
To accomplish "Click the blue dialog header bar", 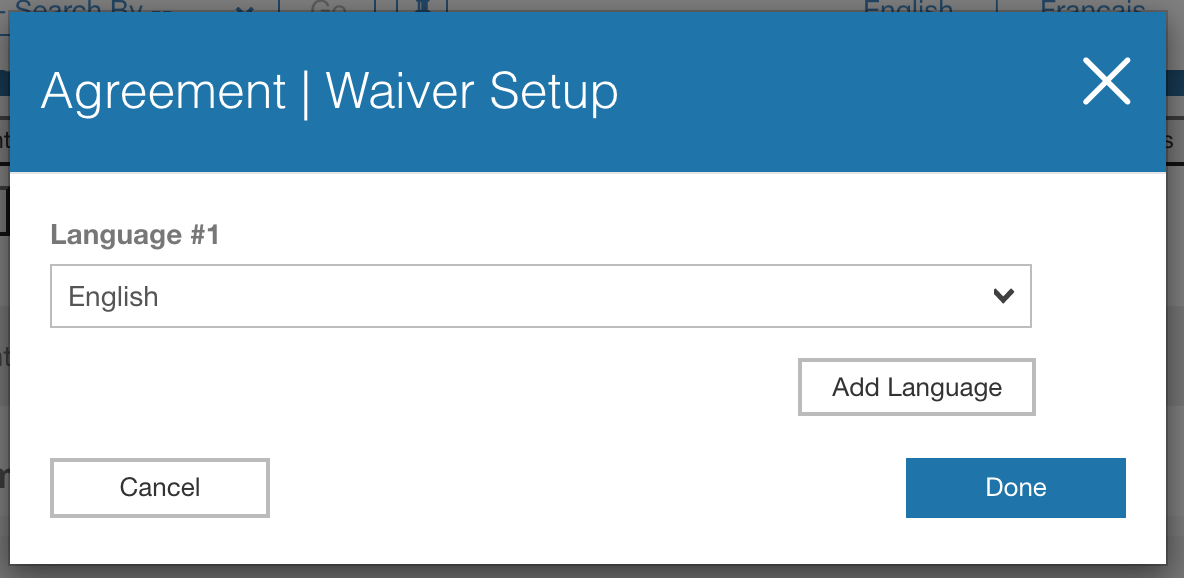I will point(587,91).
